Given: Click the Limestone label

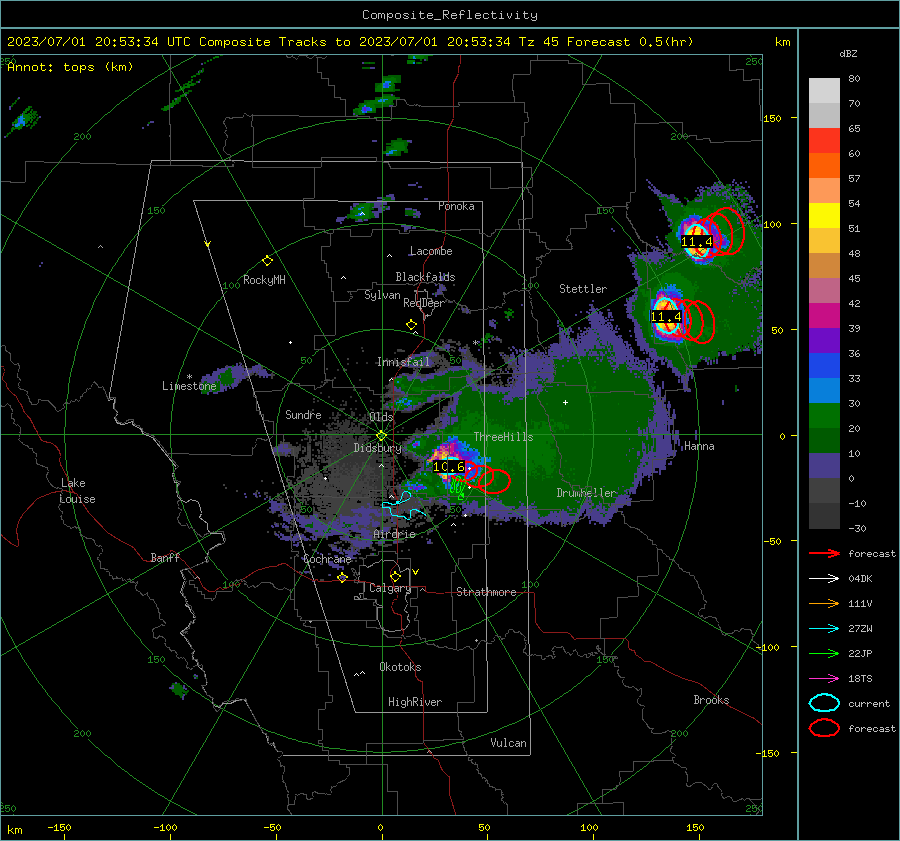Looking at the screenshot, I should click(x=189, y=386).
